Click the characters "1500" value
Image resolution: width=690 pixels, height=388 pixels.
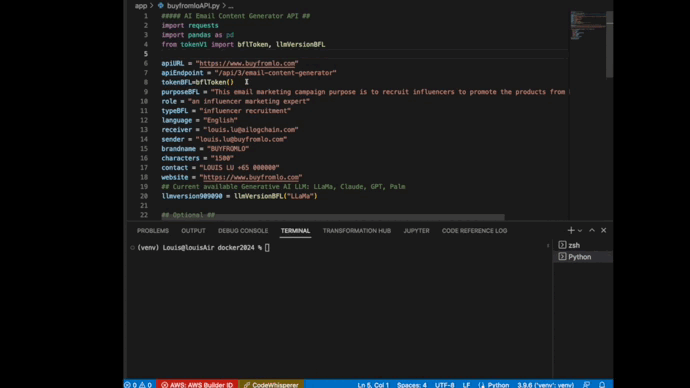pyautogui.click(x=222, y=158)
